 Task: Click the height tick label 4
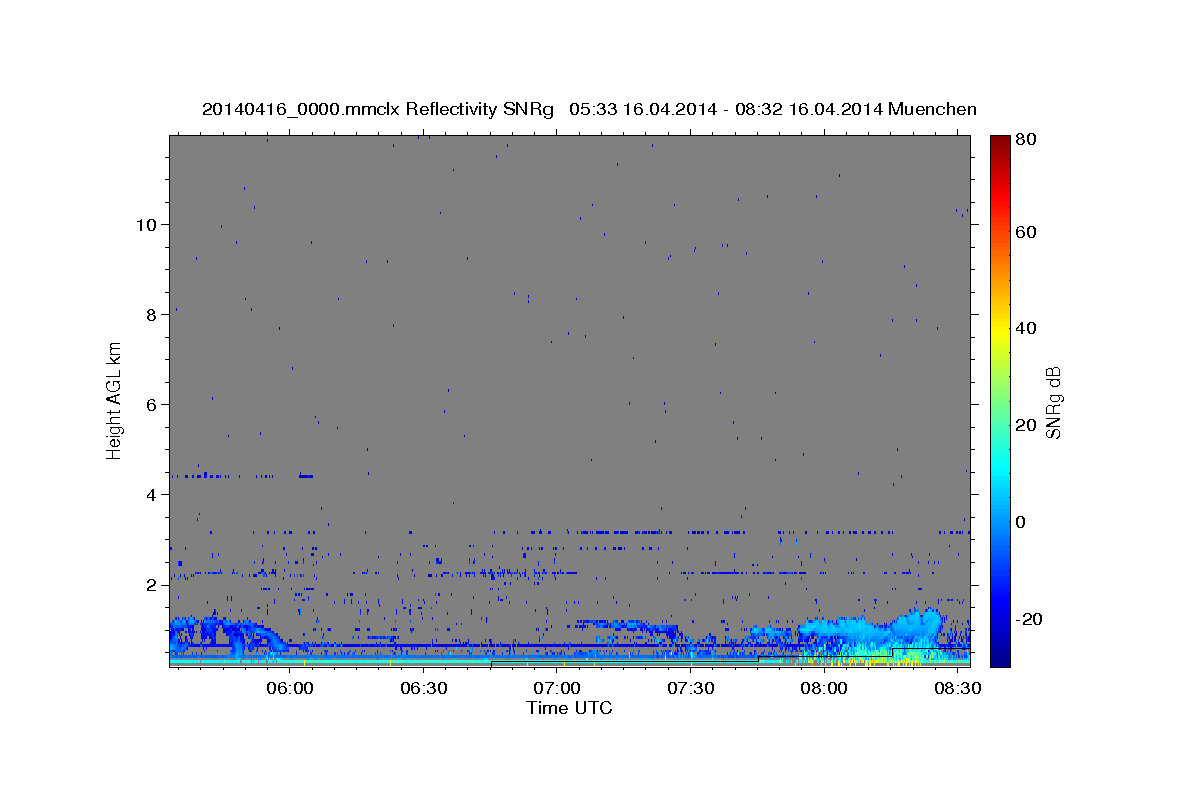tap(151, 494)
